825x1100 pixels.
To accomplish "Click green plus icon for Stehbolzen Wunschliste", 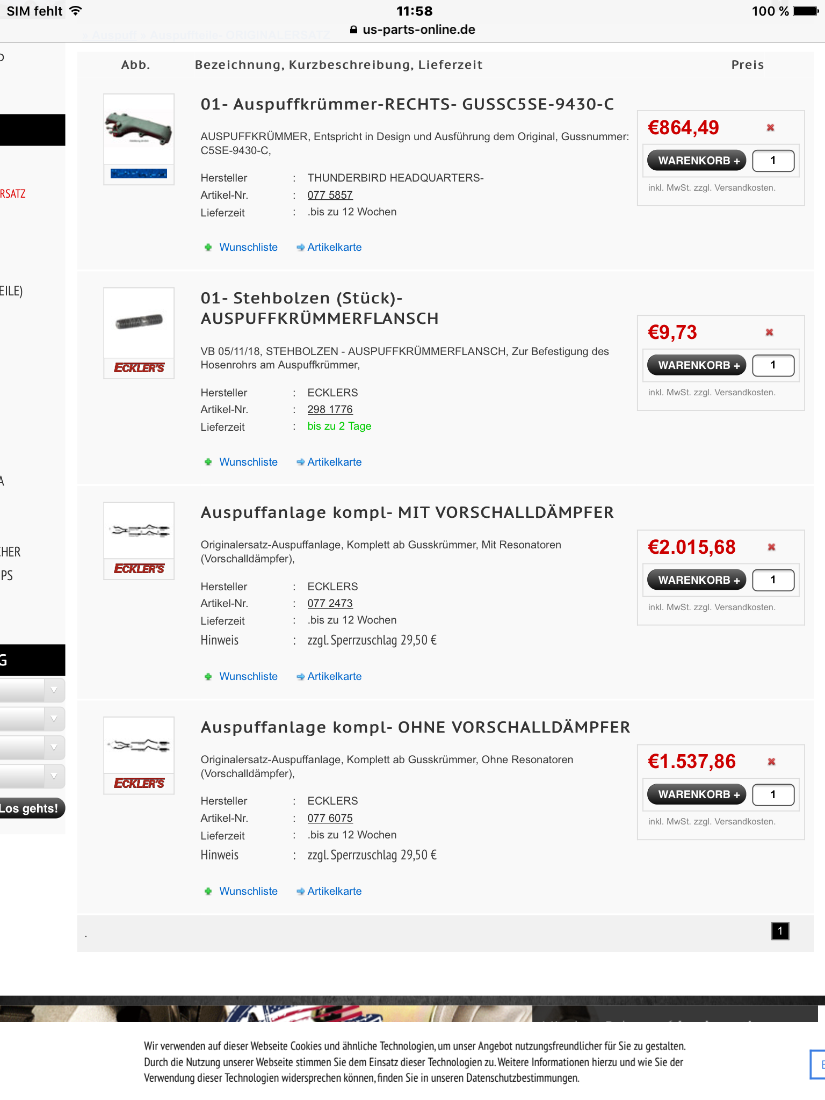I will point(208,462).
